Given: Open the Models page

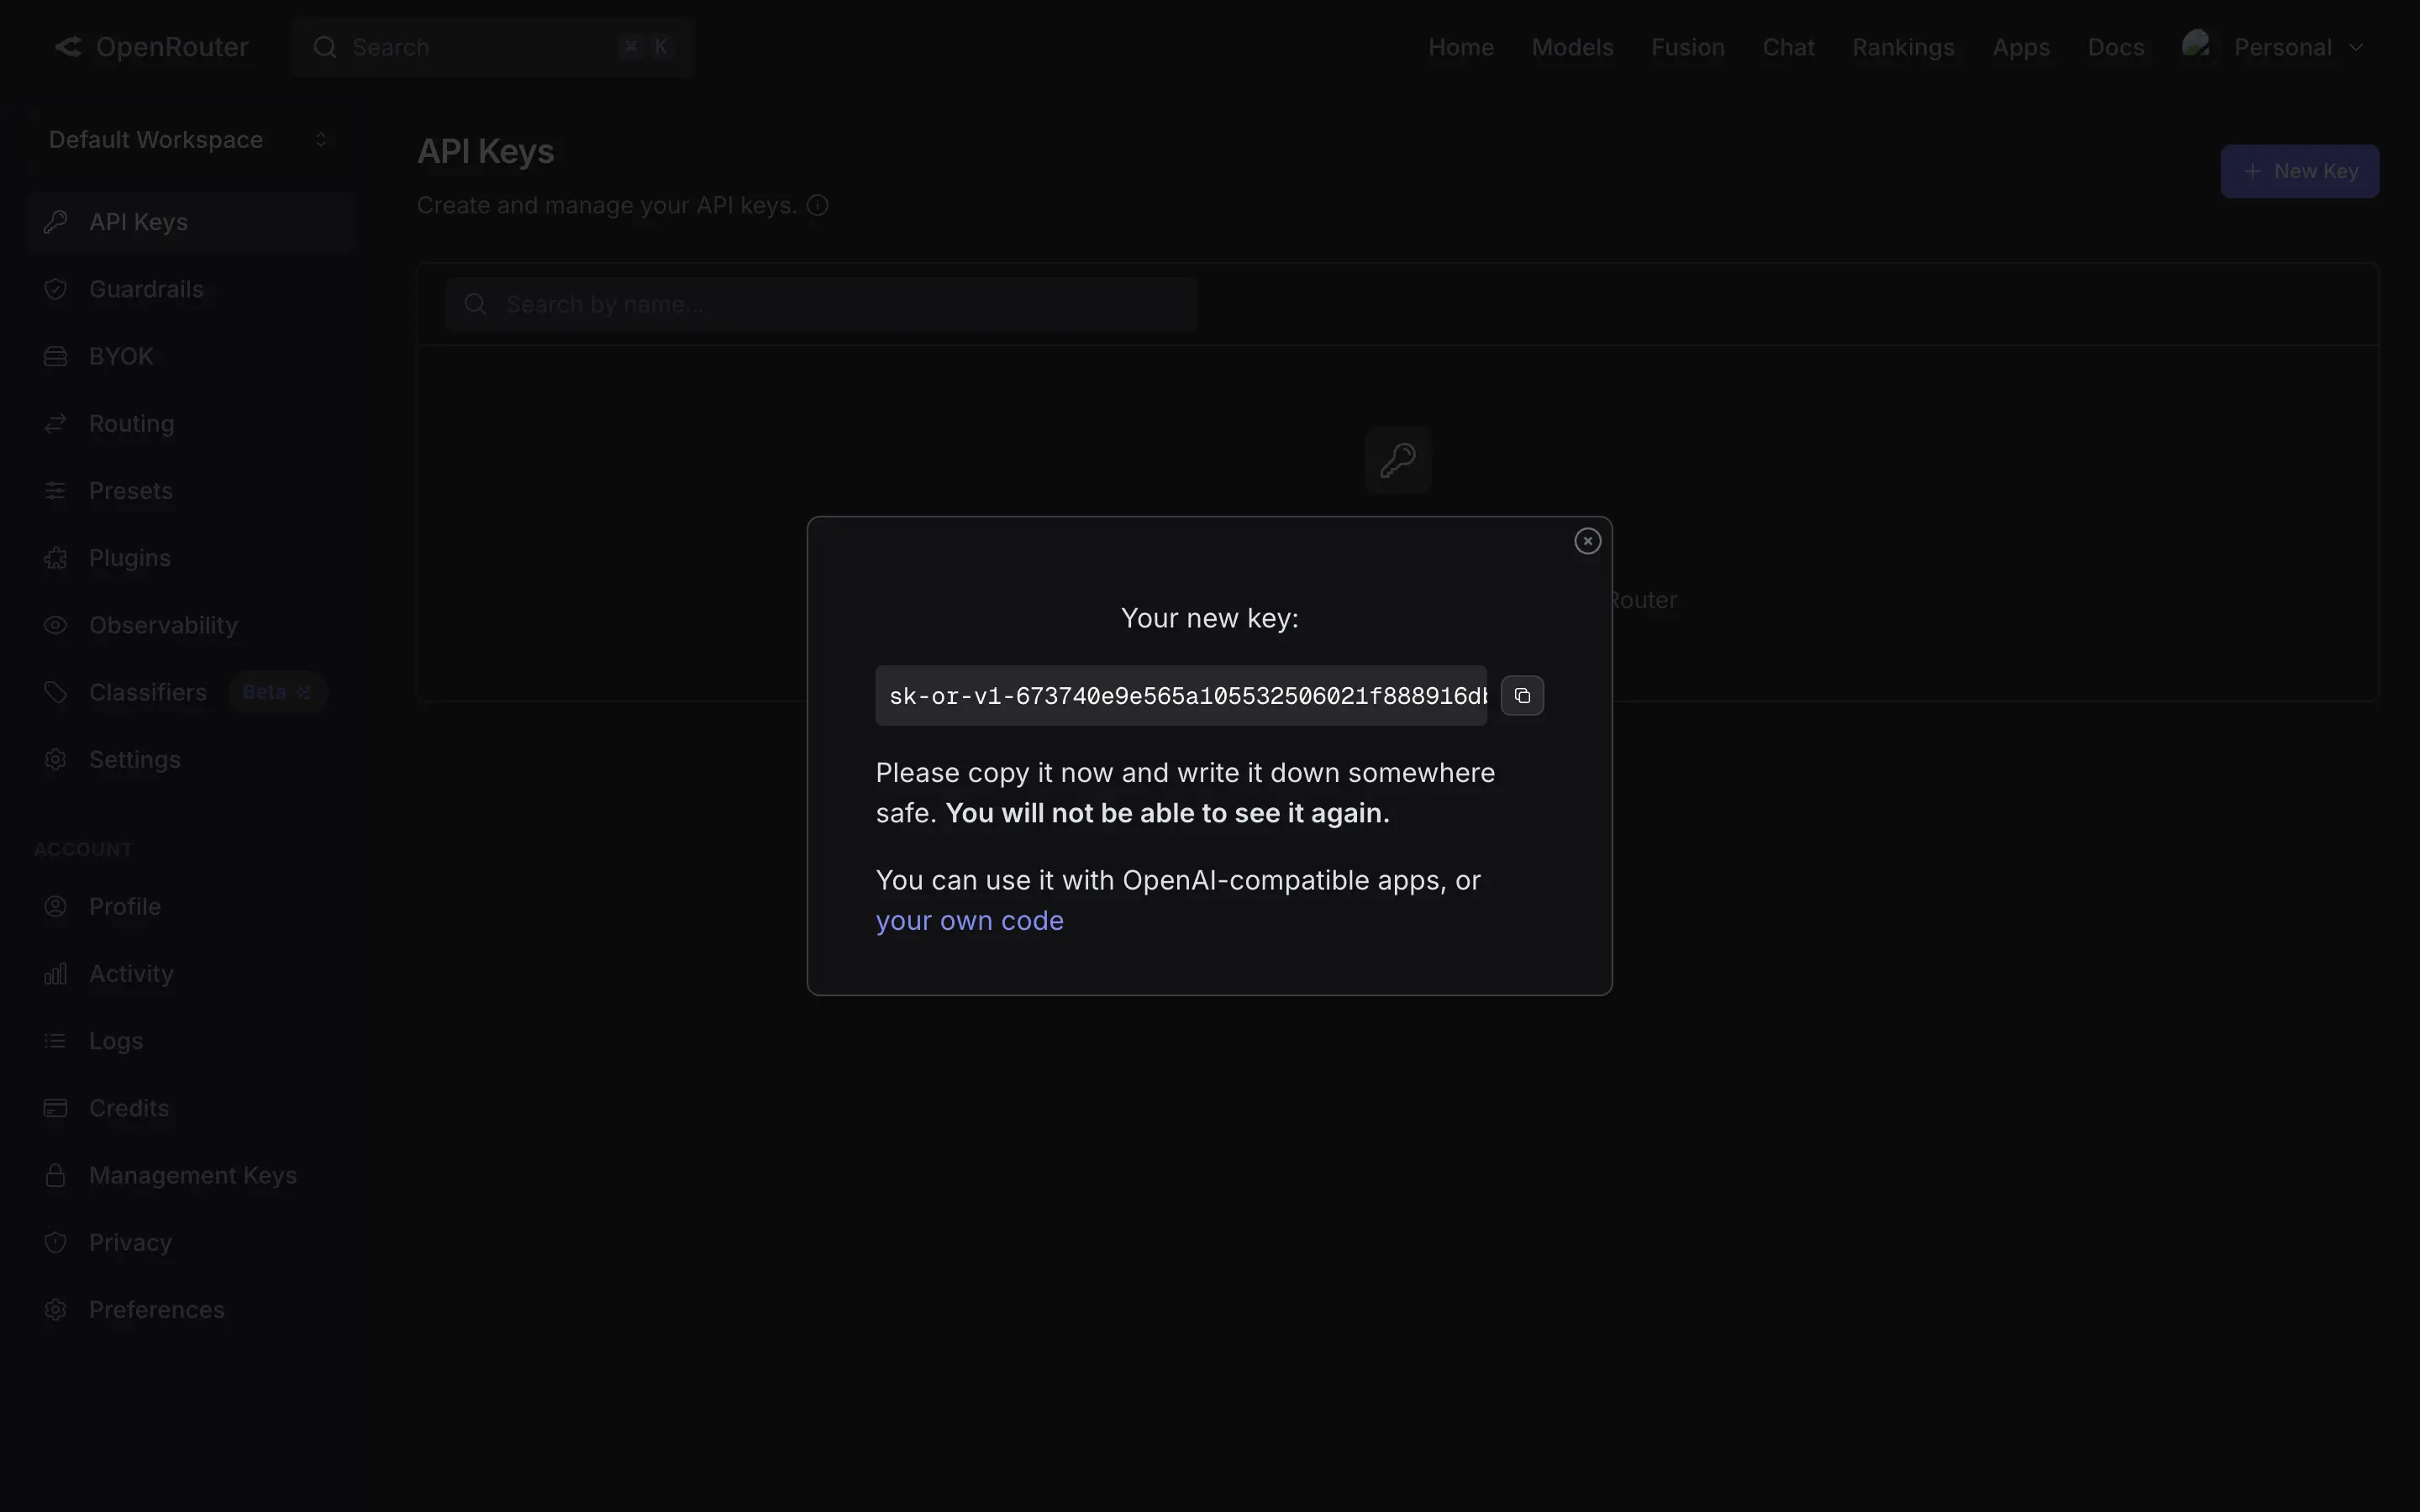Looking at the screenshot, I should [1572, 47].
